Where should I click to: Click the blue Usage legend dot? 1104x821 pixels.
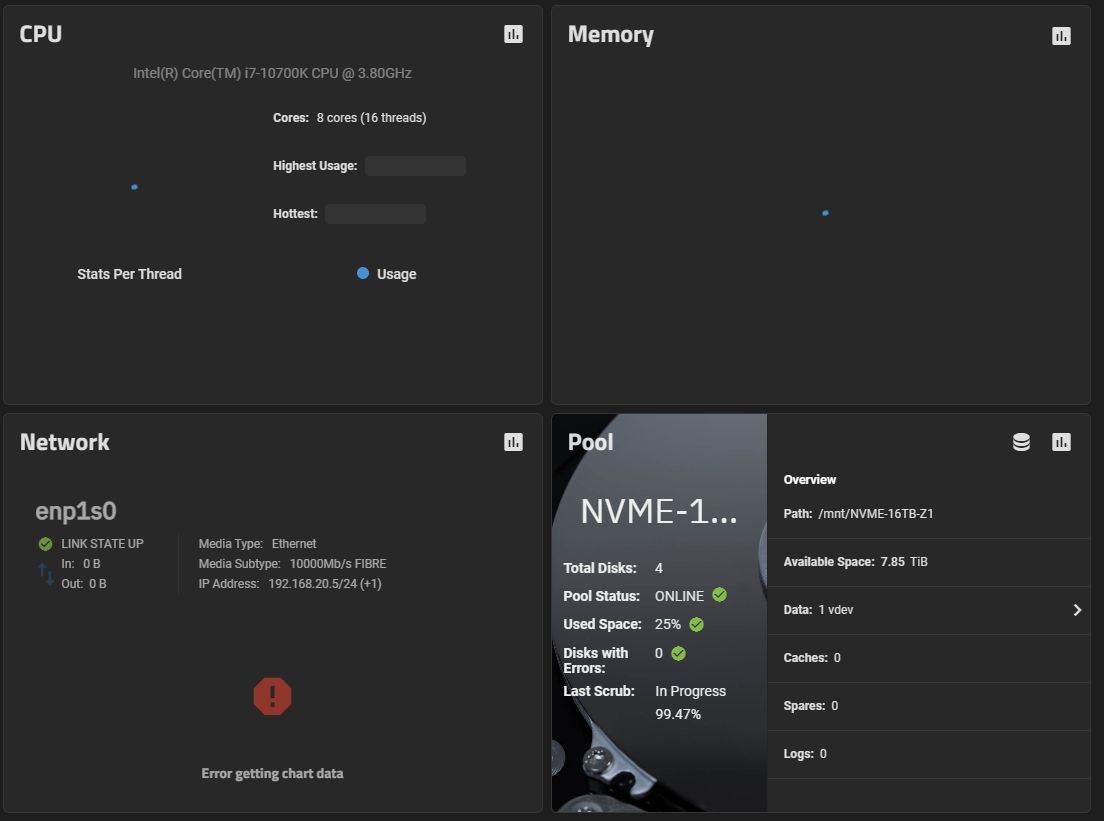coord(363,273)
